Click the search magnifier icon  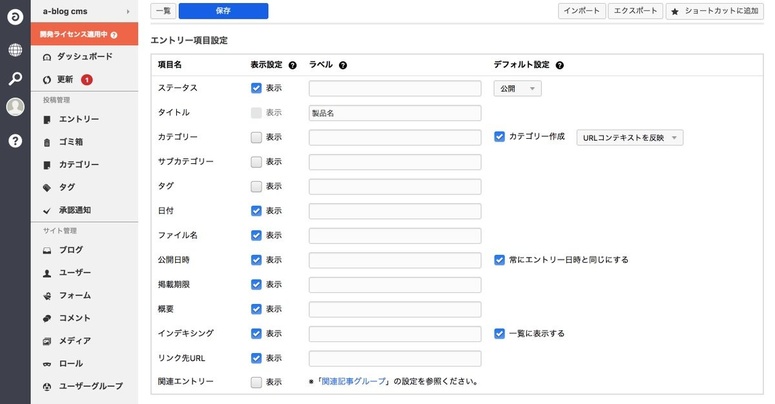pyautogui.click(x=15, y=79)
